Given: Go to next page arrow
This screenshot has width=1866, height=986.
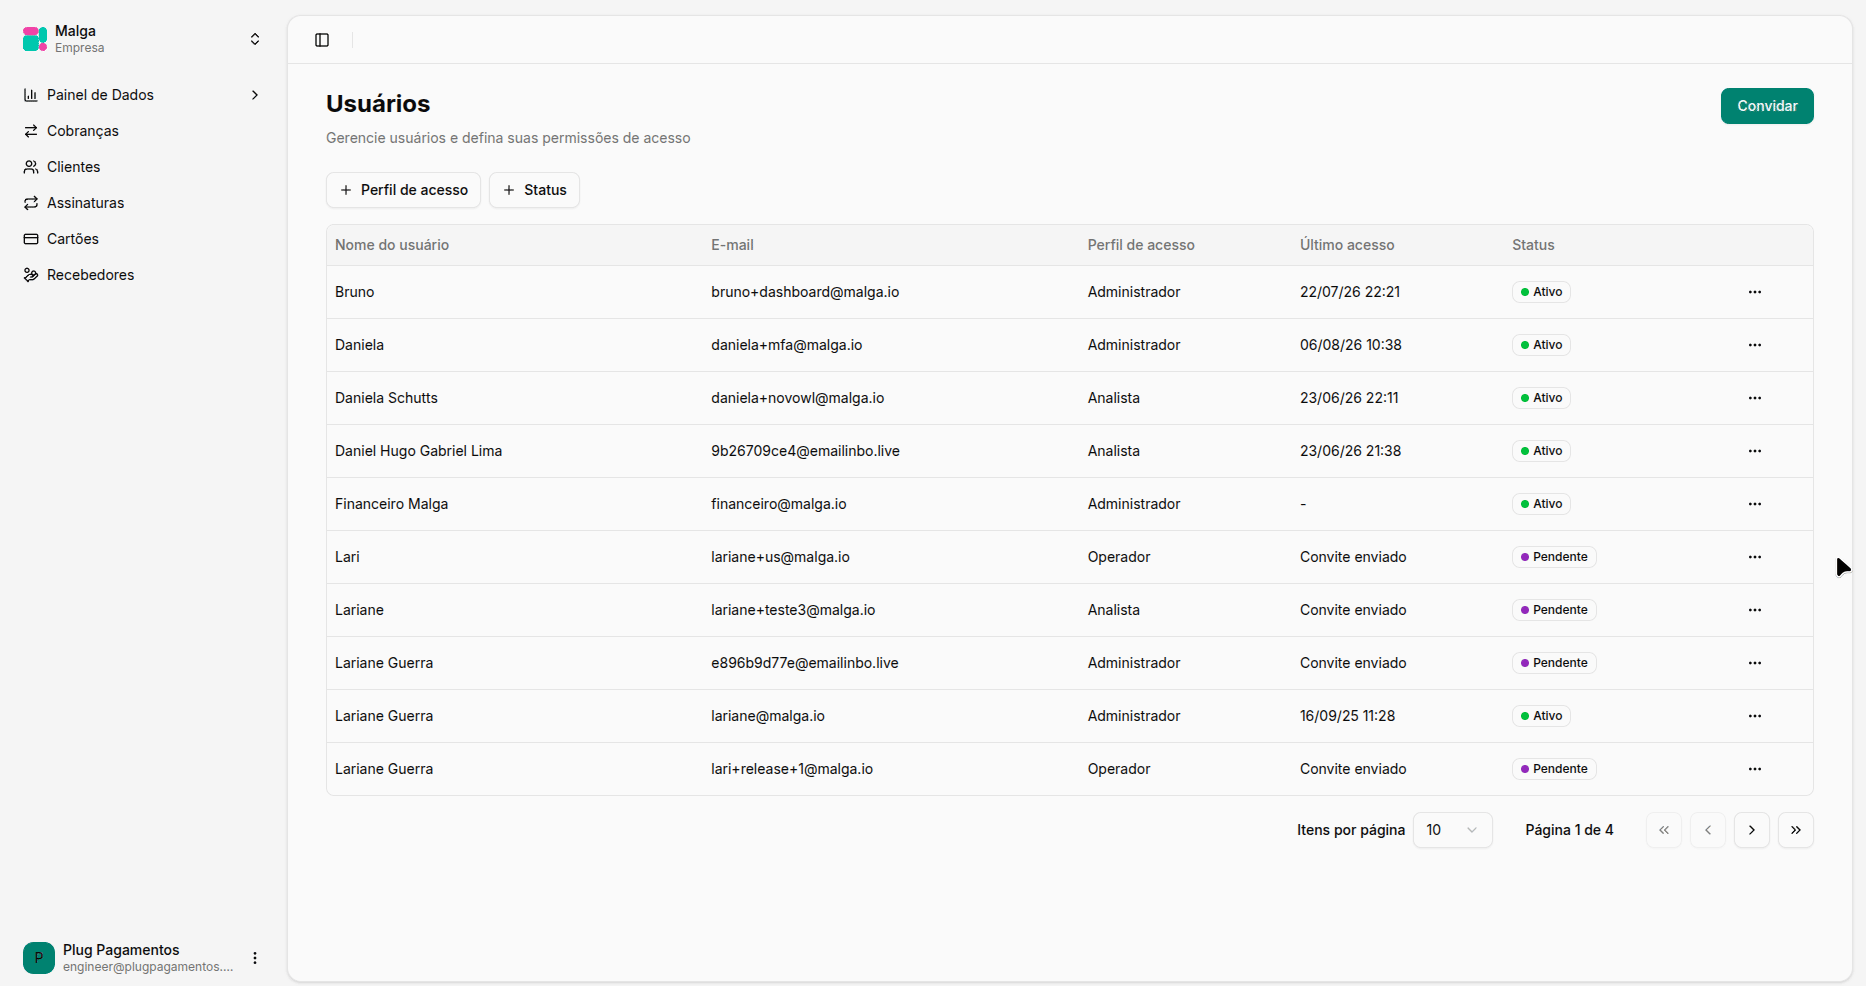Looking at the screenshot, I should tap(1752, 830).
